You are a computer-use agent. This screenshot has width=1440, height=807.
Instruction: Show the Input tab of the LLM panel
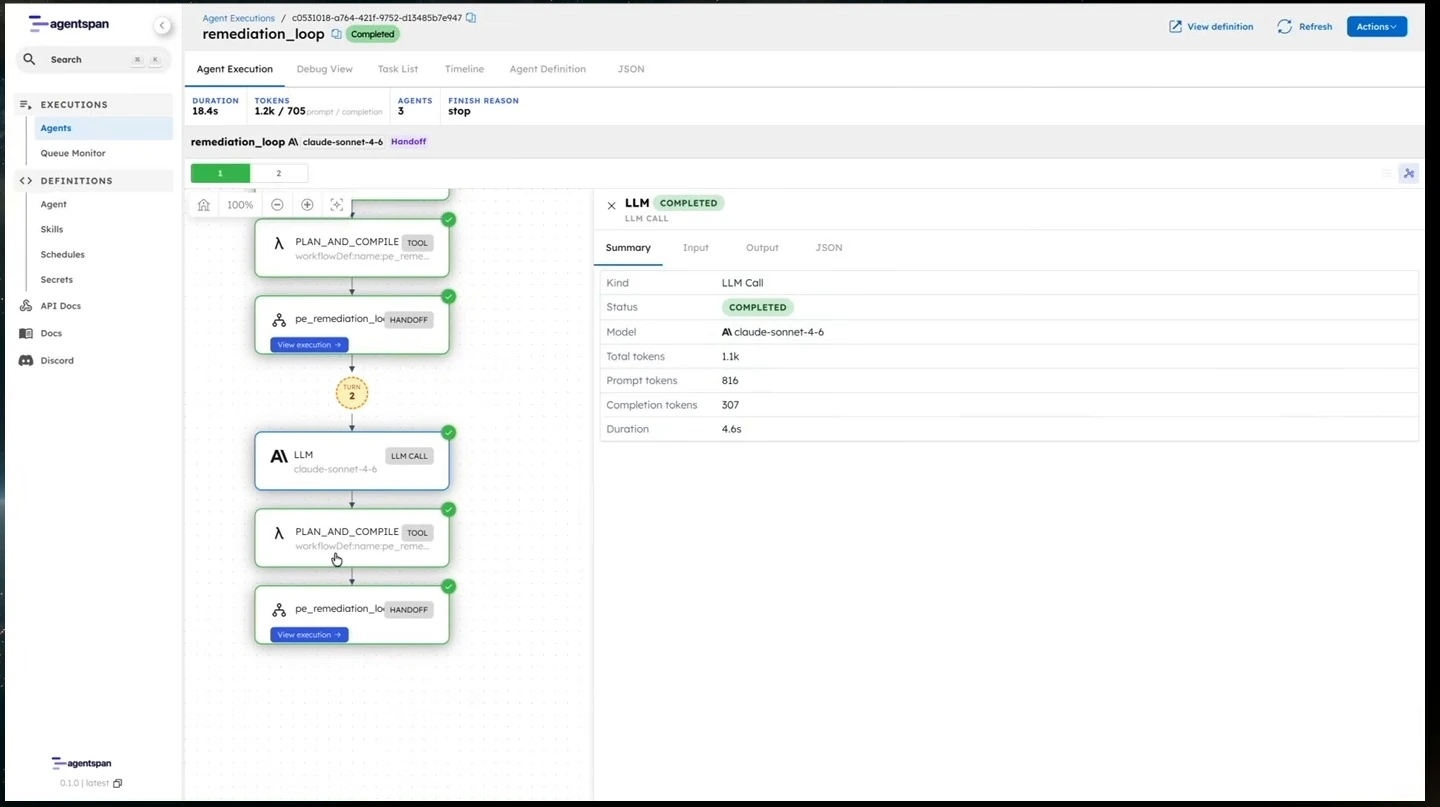pos(696,248)
